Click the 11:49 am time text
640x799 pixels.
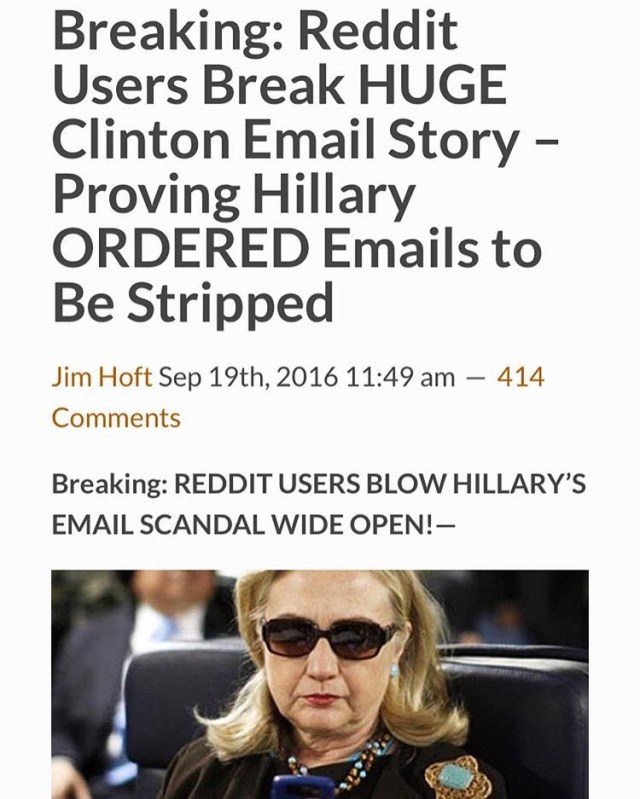[x=400, y=378]
